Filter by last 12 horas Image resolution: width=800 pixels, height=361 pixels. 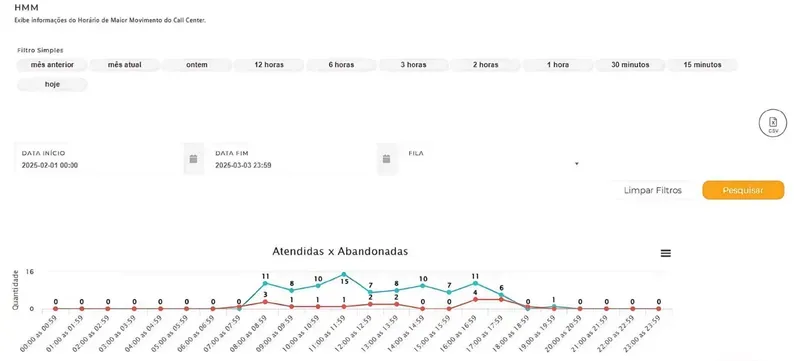point(269,65)
